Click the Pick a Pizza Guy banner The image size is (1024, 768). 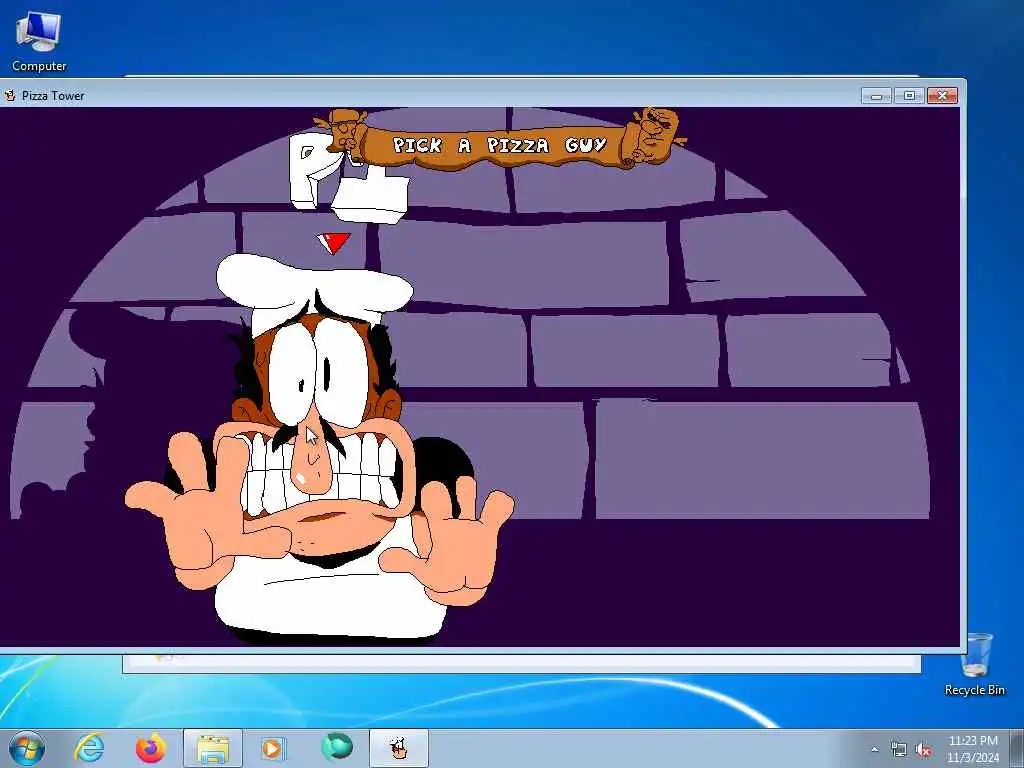(x=500, y=140)
